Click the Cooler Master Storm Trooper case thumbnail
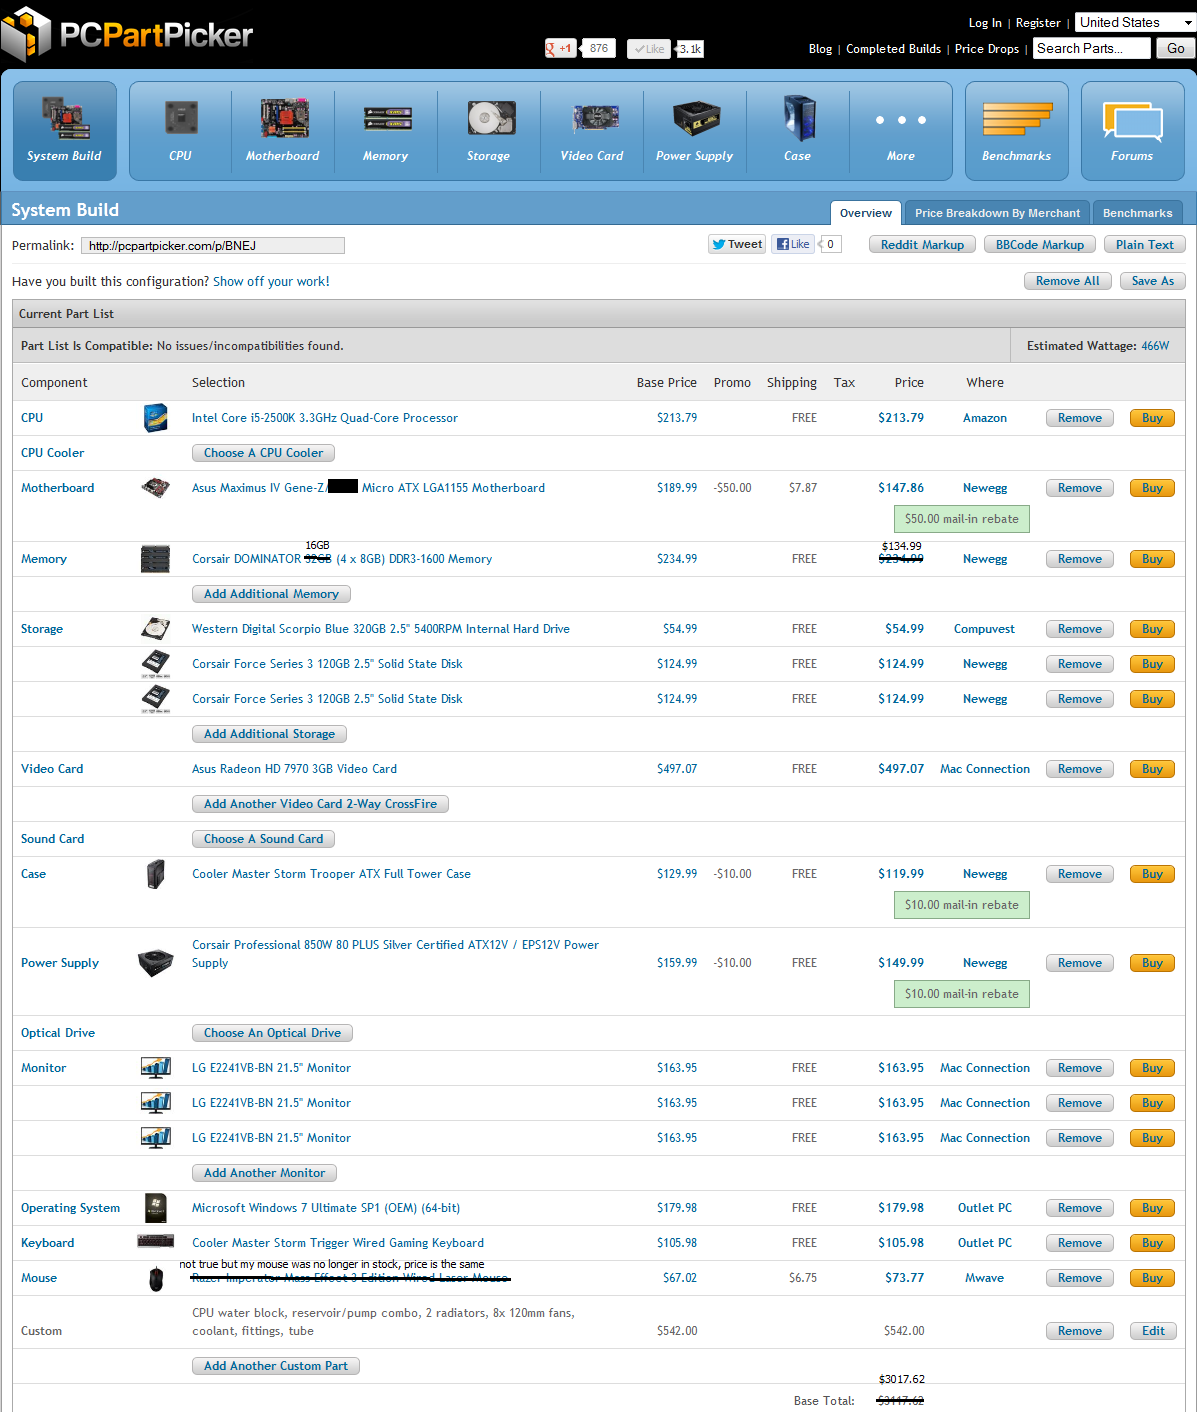This screenshot has height=1412, width=1201. point(155,874)
